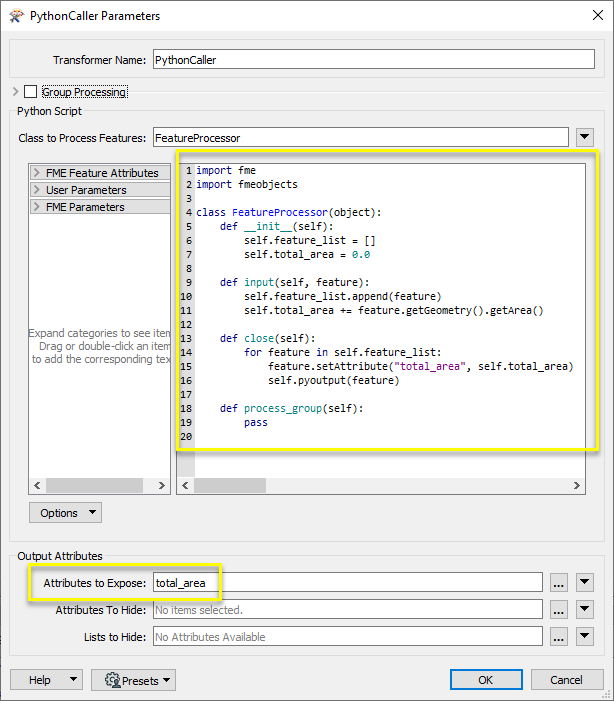This screenshot has height=701, width=614.
Task: Expand FME Parameters category
Action: click(x=100, y=207)
